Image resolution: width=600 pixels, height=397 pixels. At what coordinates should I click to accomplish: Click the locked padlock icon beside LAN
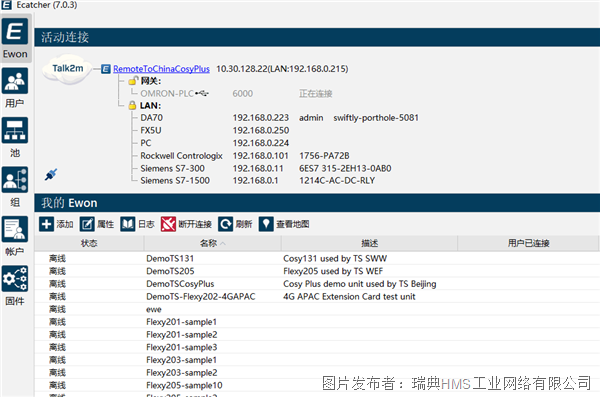click(x=132, y=105)
